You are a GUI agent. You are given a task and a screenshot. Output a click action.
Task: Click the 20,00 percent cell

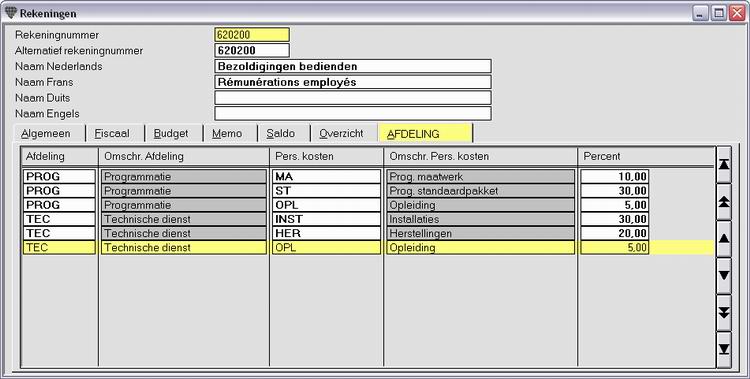(615, 233)
